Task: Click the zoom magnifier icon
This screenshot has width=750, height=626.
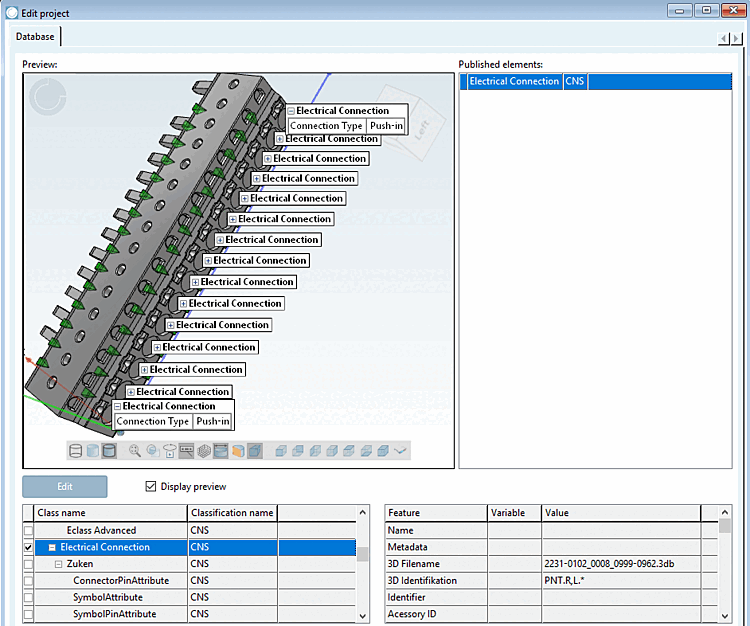Action: pyautogui.click(x=135, y=451)
